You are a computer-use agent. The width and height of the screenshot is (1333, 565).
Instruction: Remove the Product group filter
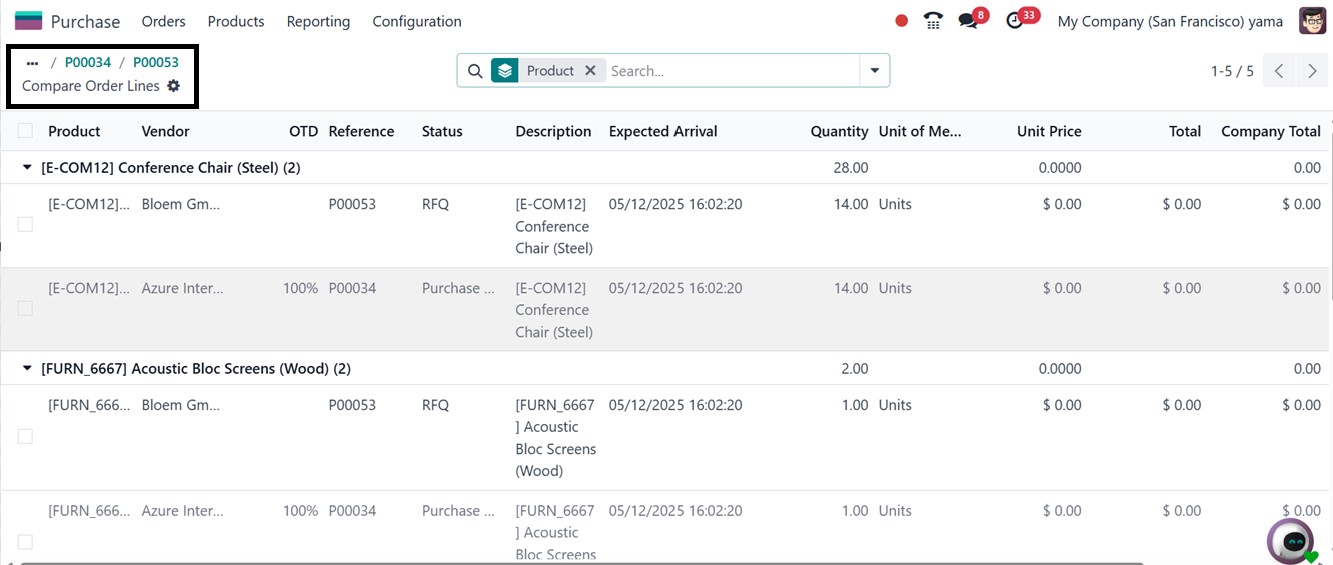click(590, 71)
